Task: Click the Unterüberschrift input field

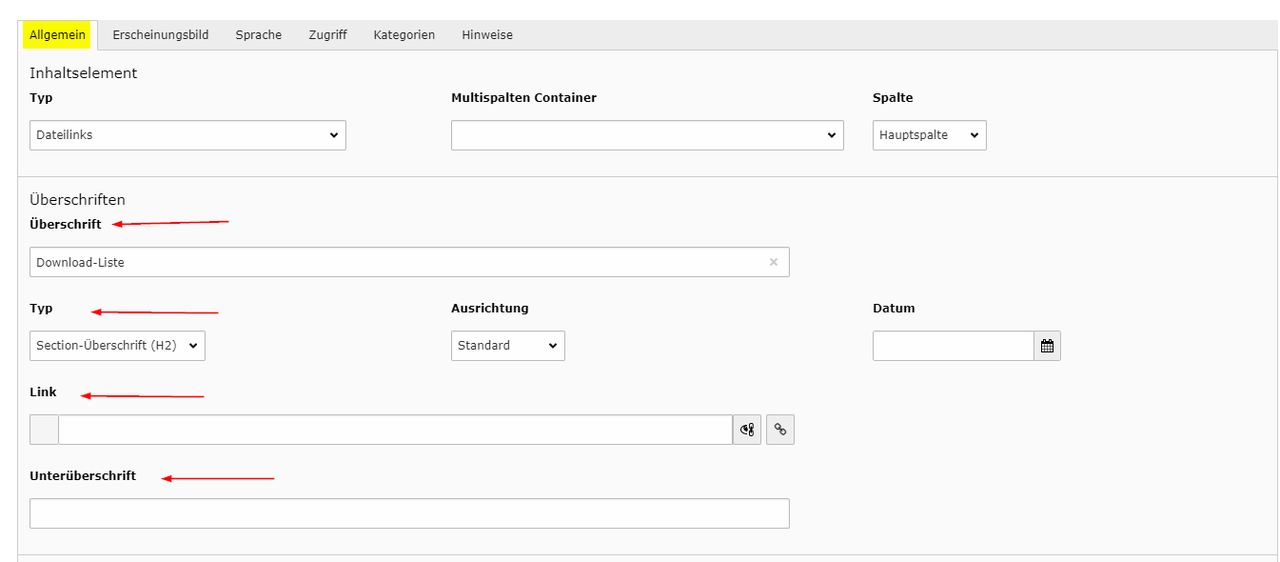Action: (409, 513)
